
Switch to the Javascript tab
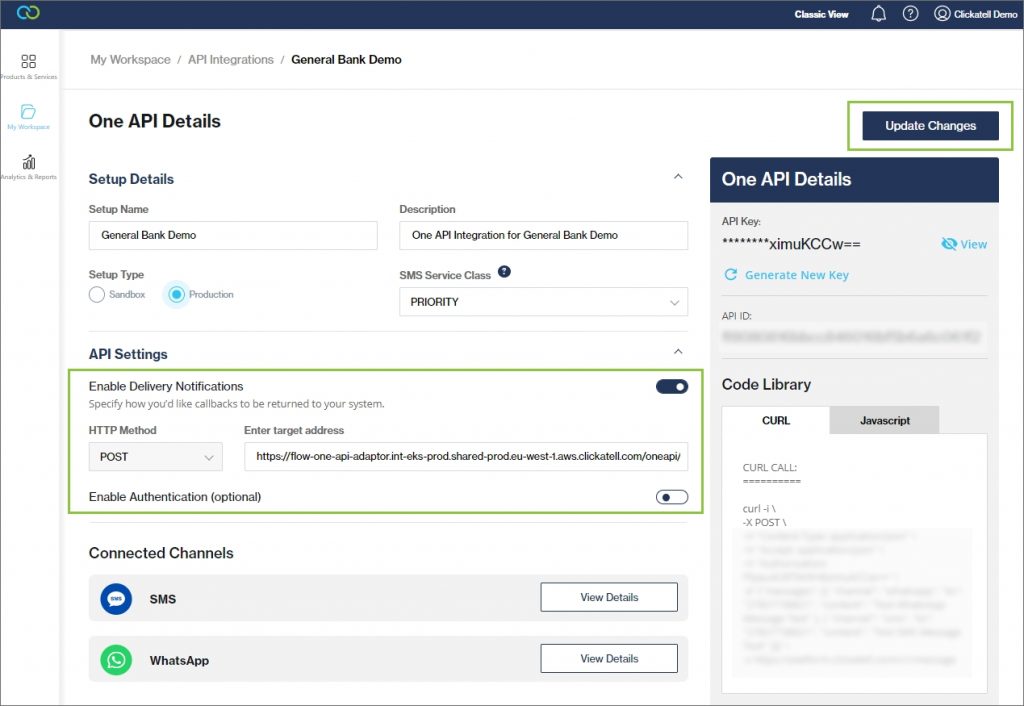pos(884,420)
